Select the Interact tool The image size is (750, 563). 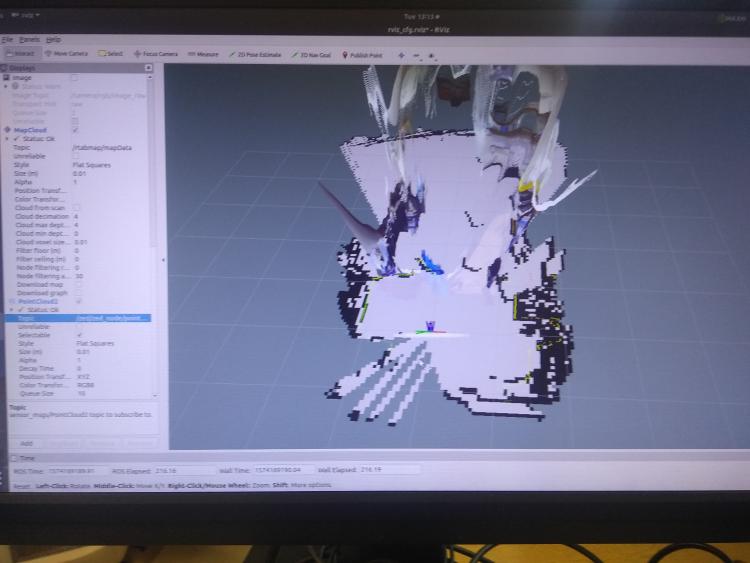[20, 53]
